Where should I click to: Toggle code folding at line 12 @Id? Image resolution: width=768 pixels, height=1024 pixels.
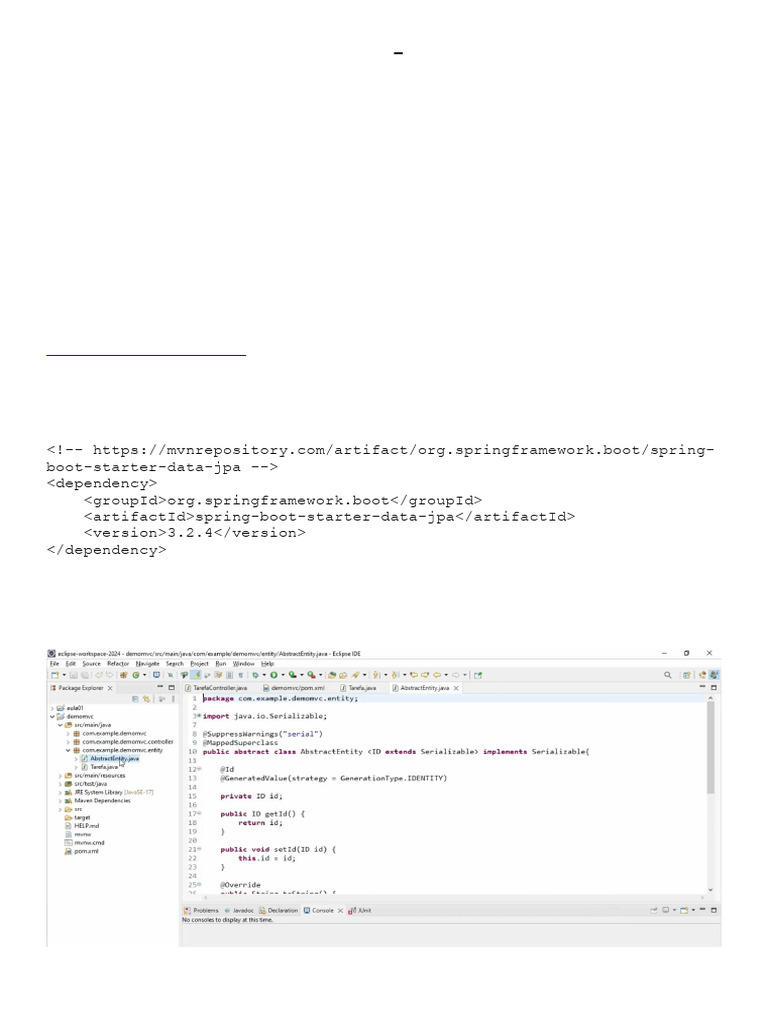click(x=199, y=769)
